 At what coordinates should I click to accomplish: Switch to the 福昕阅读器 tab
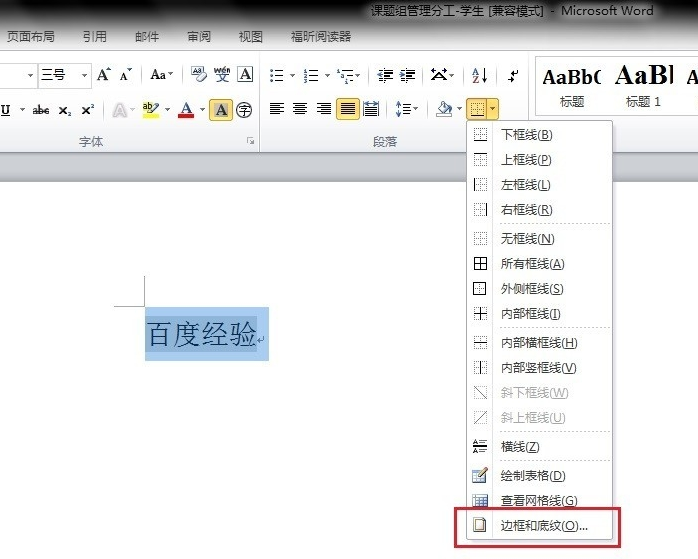[x=321, y=36]
